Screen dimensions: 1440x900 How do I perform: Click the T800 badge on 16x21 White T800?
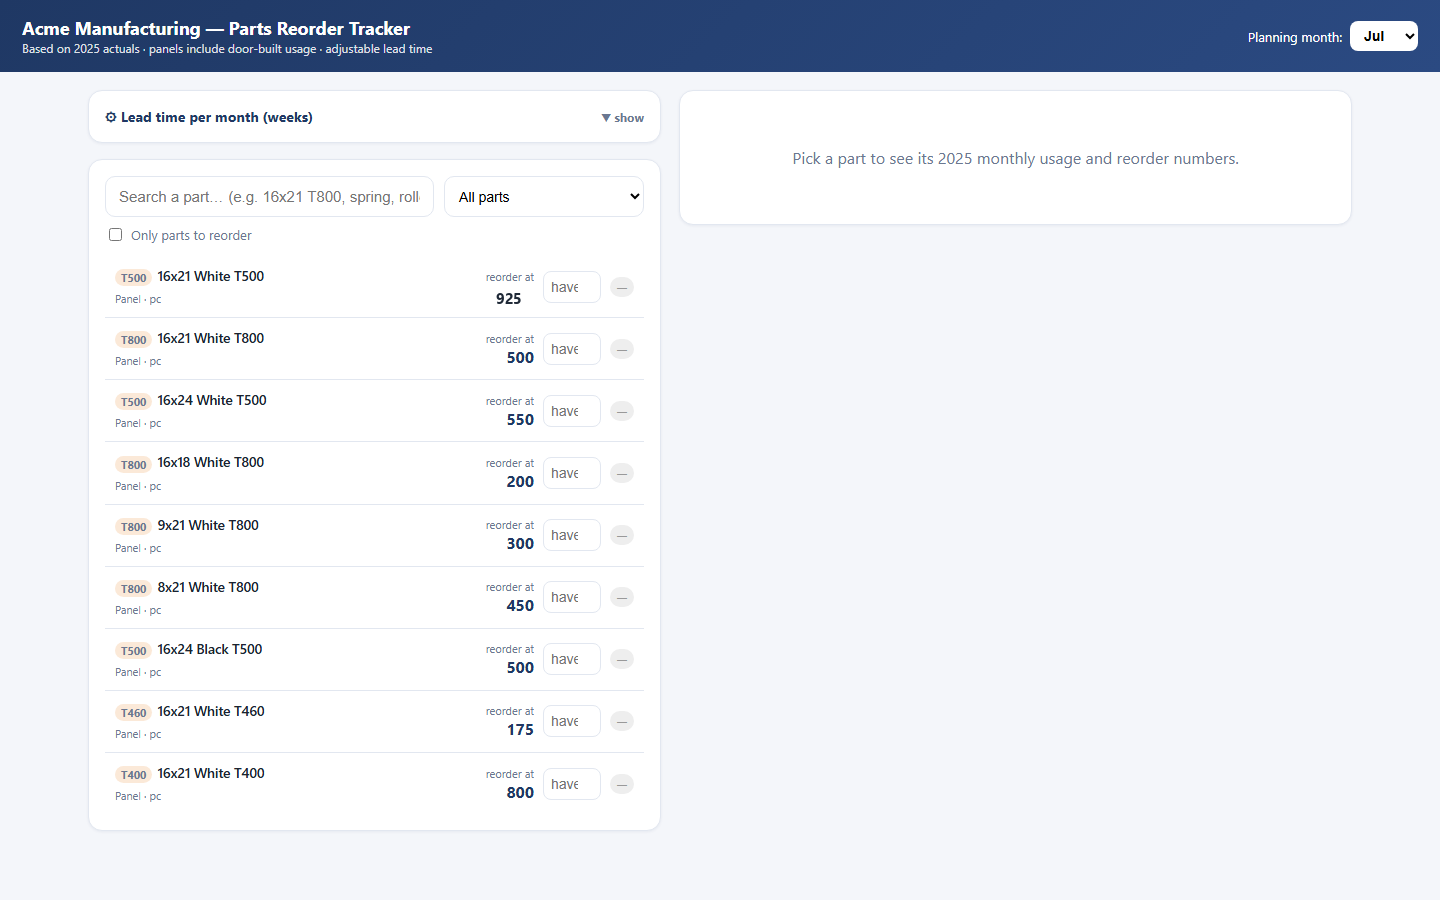133,340
